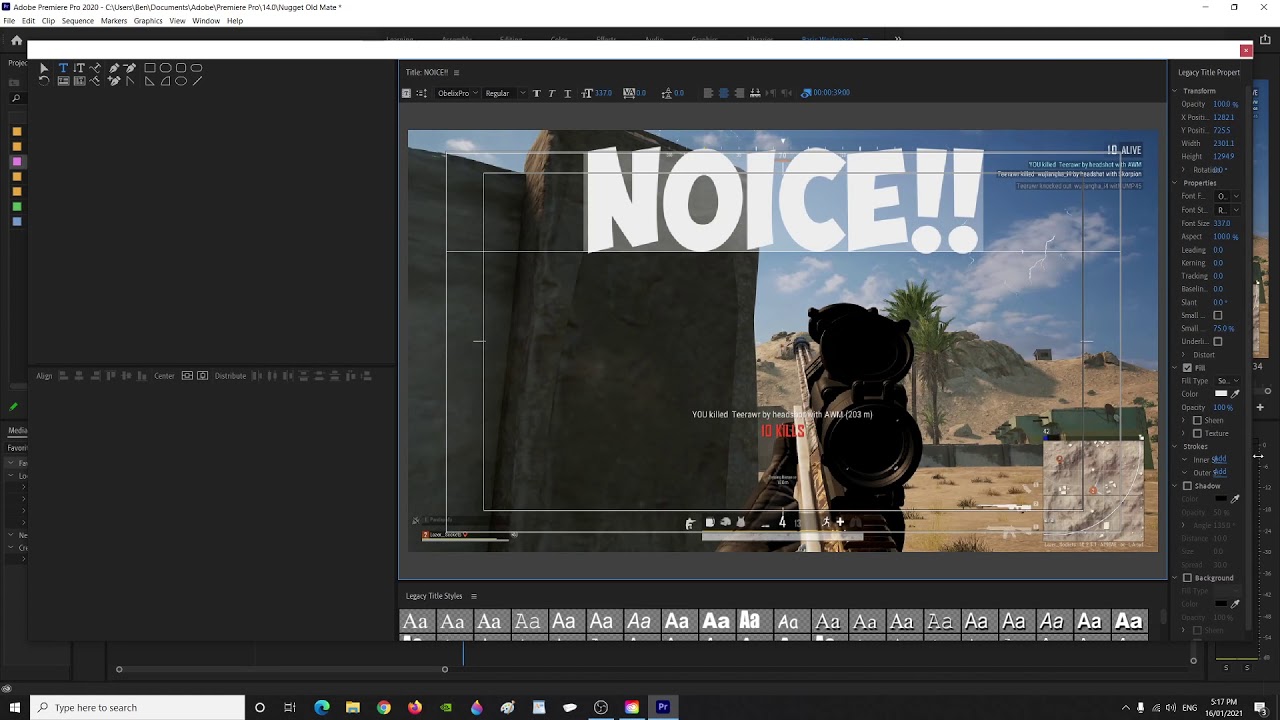This screenshot has width=1280, height=720.
Task: Select the Path Type tool
Action: point(95,68)
